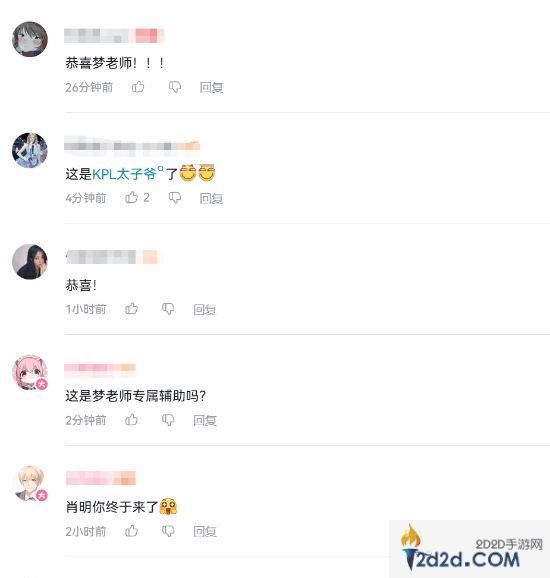
Task: Click the 2d2d.COM watermark logo
Action: pyautogui.click(x=469, y=548)
